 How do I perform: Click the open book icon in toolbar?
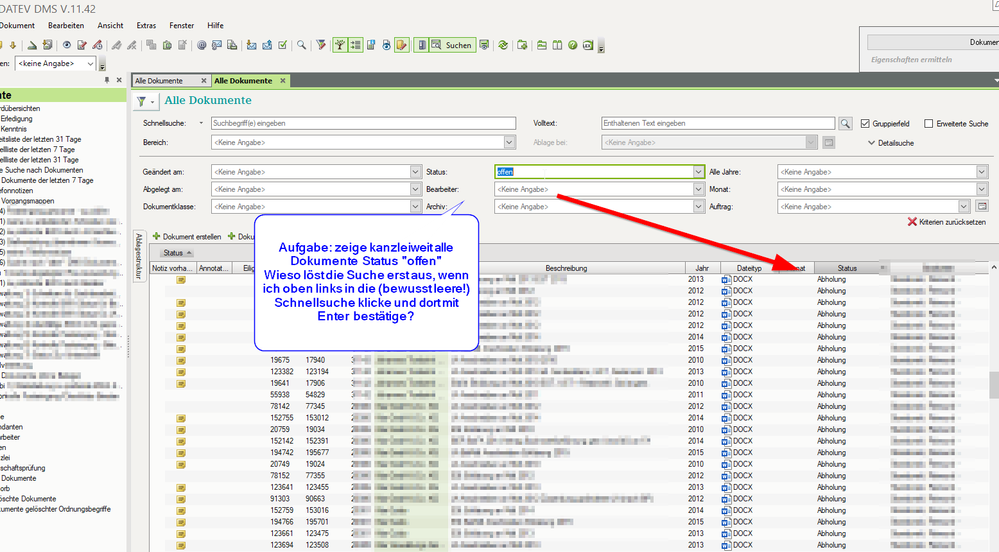(x=557, y=45)
